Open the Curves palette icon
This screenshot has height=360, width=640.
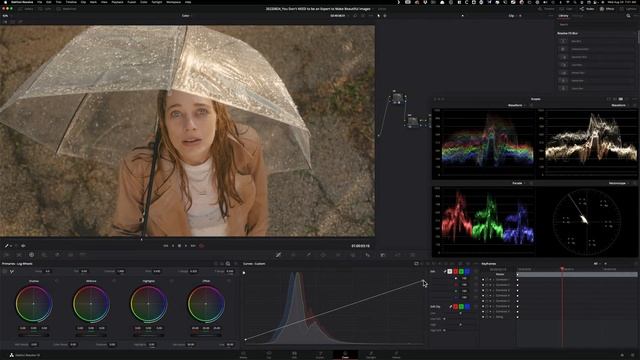pos(278,255)
